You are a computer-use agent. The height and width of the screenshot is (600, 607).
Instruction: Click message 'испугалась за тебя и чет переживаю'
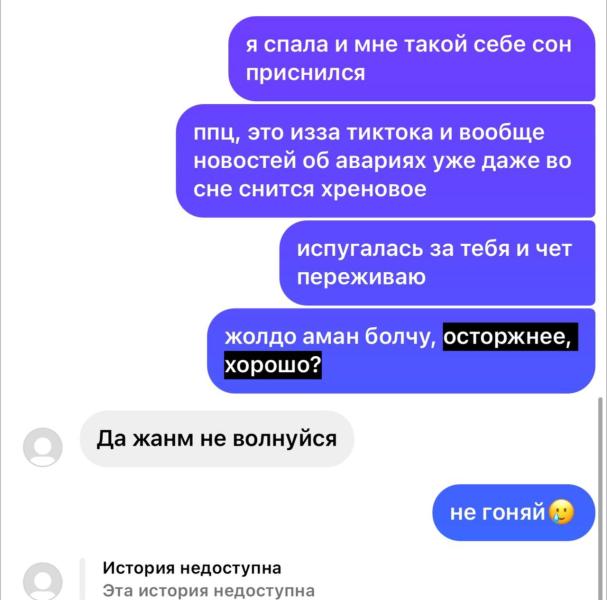tap(437, 263)
